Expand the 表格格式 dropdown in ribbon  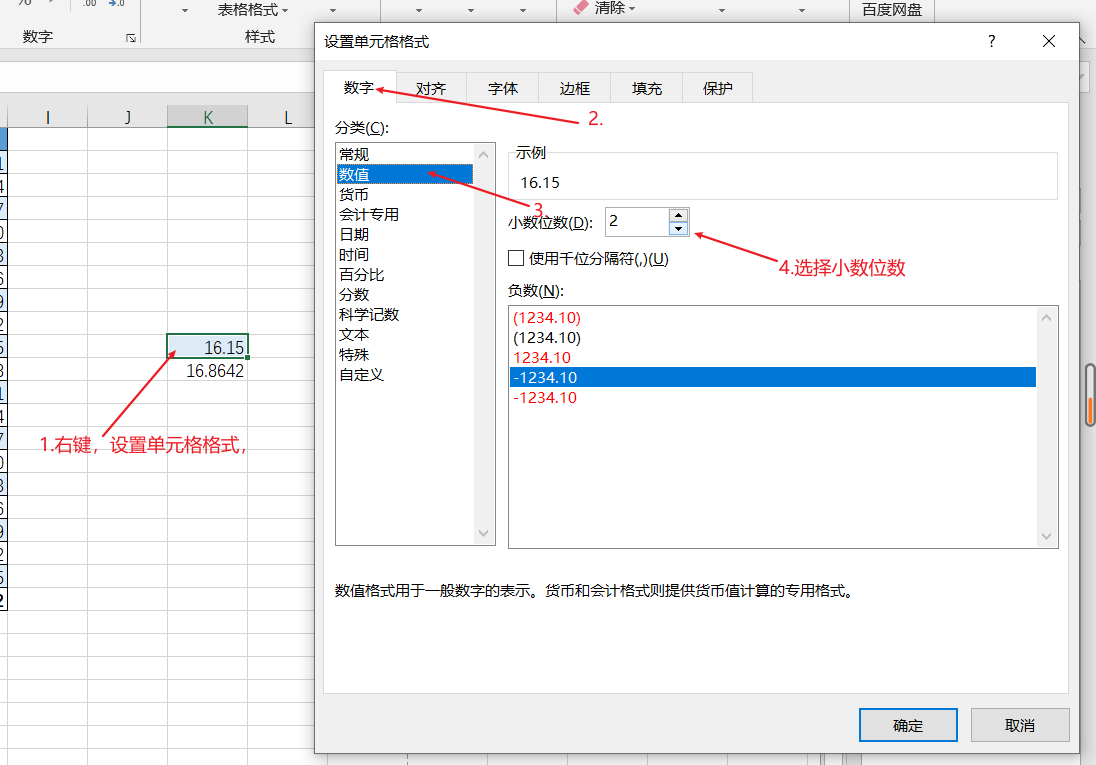click(x=253, y=10)
